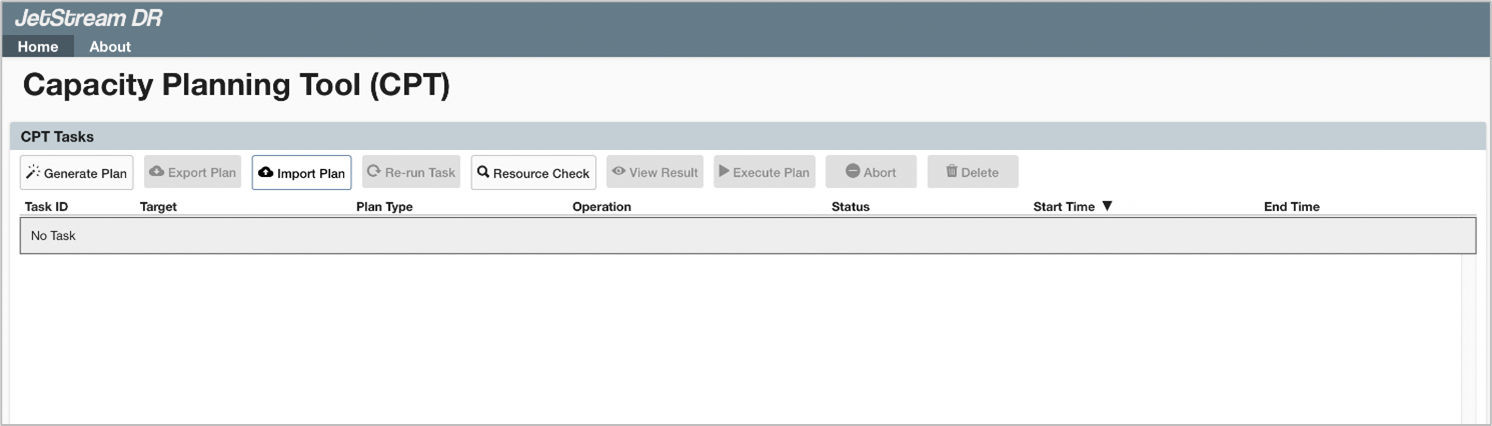Sort by Status column header
1492x426 pixels.
tap(850, 207)
